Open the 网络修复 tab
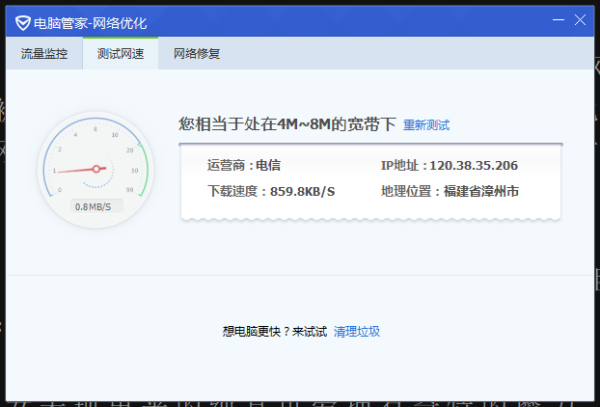This screenshot has width=600, height=407. 196,54
